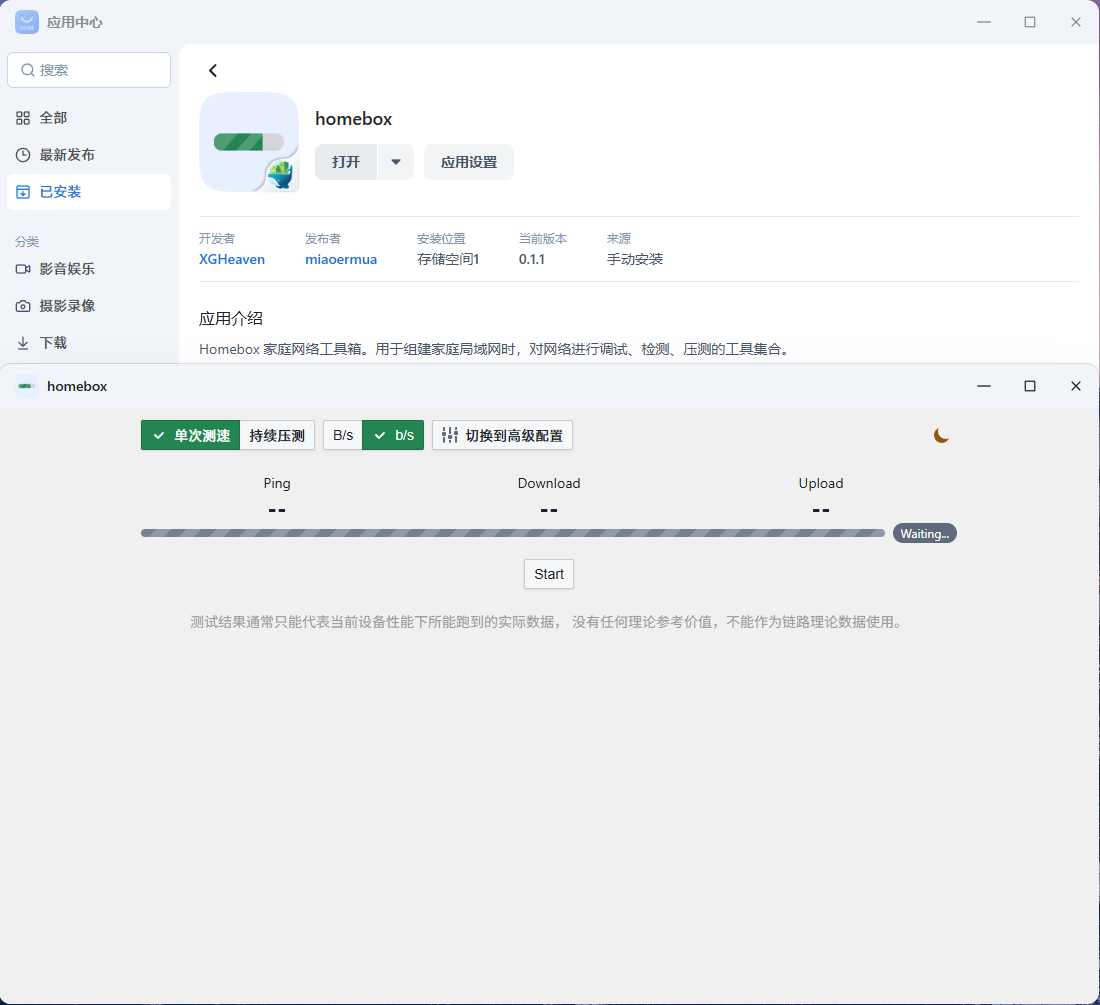Image resolution: width=1100 pixels, height=1005 pixels.
Task: Start the speed test
Action: click(x=549, y=574)
